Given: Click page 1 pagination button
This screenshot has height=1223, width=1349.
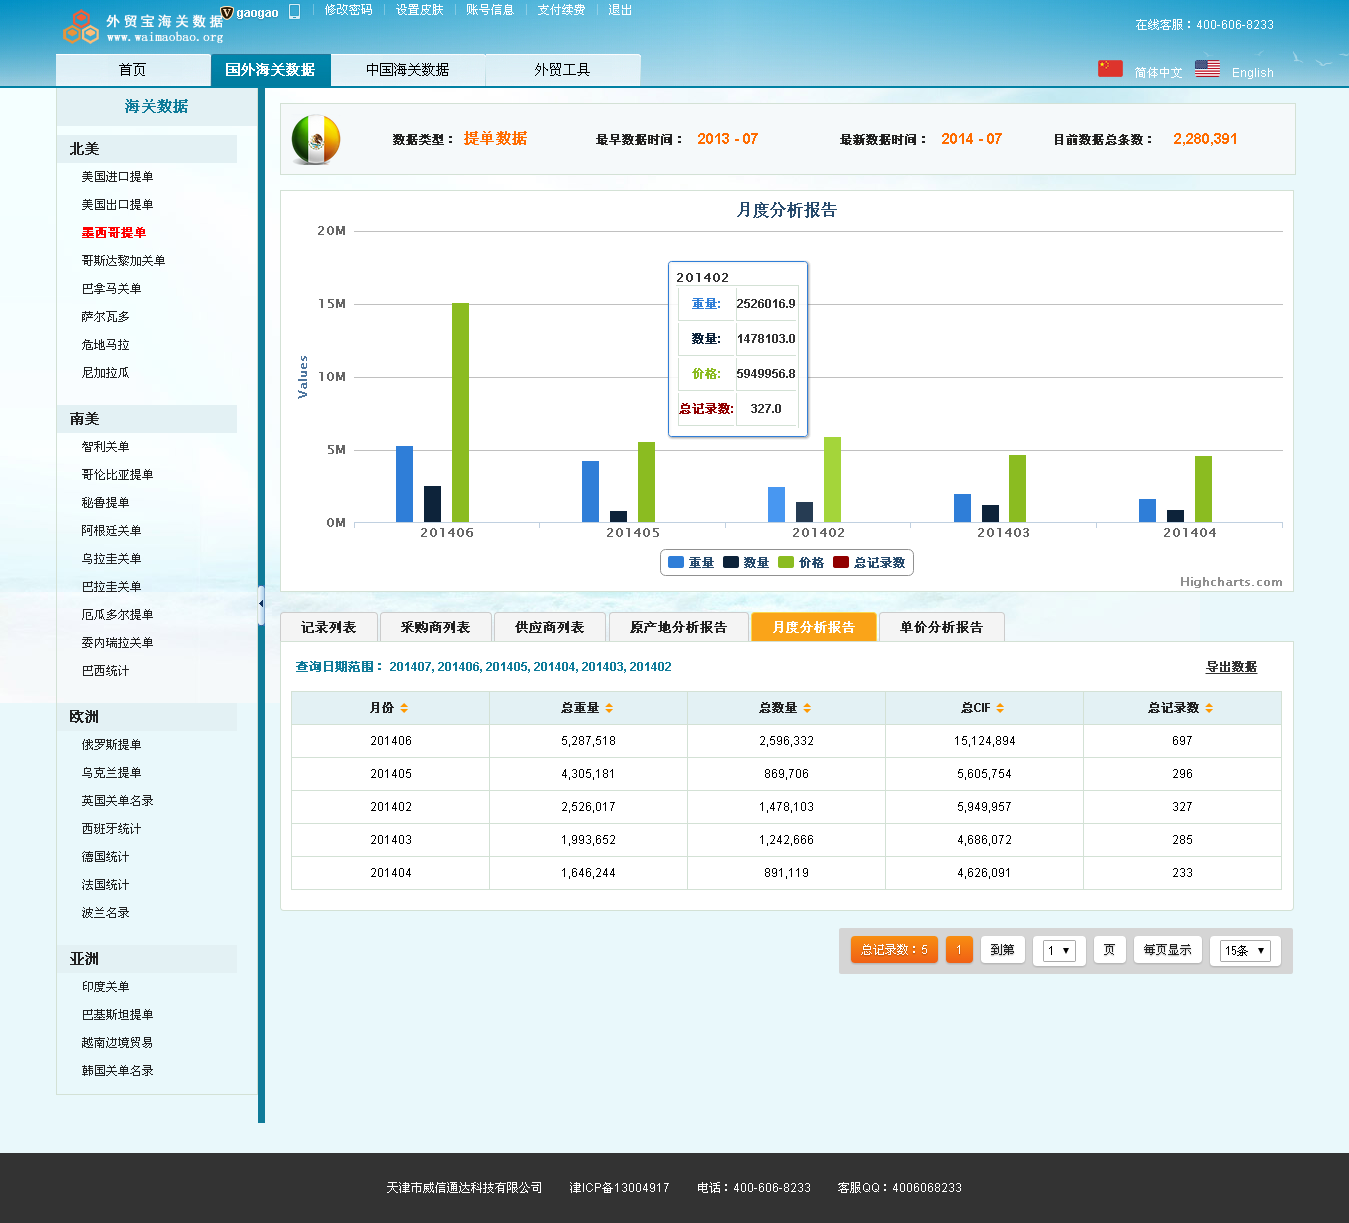Looking at the screenshot, I should (x=959, y=950).
